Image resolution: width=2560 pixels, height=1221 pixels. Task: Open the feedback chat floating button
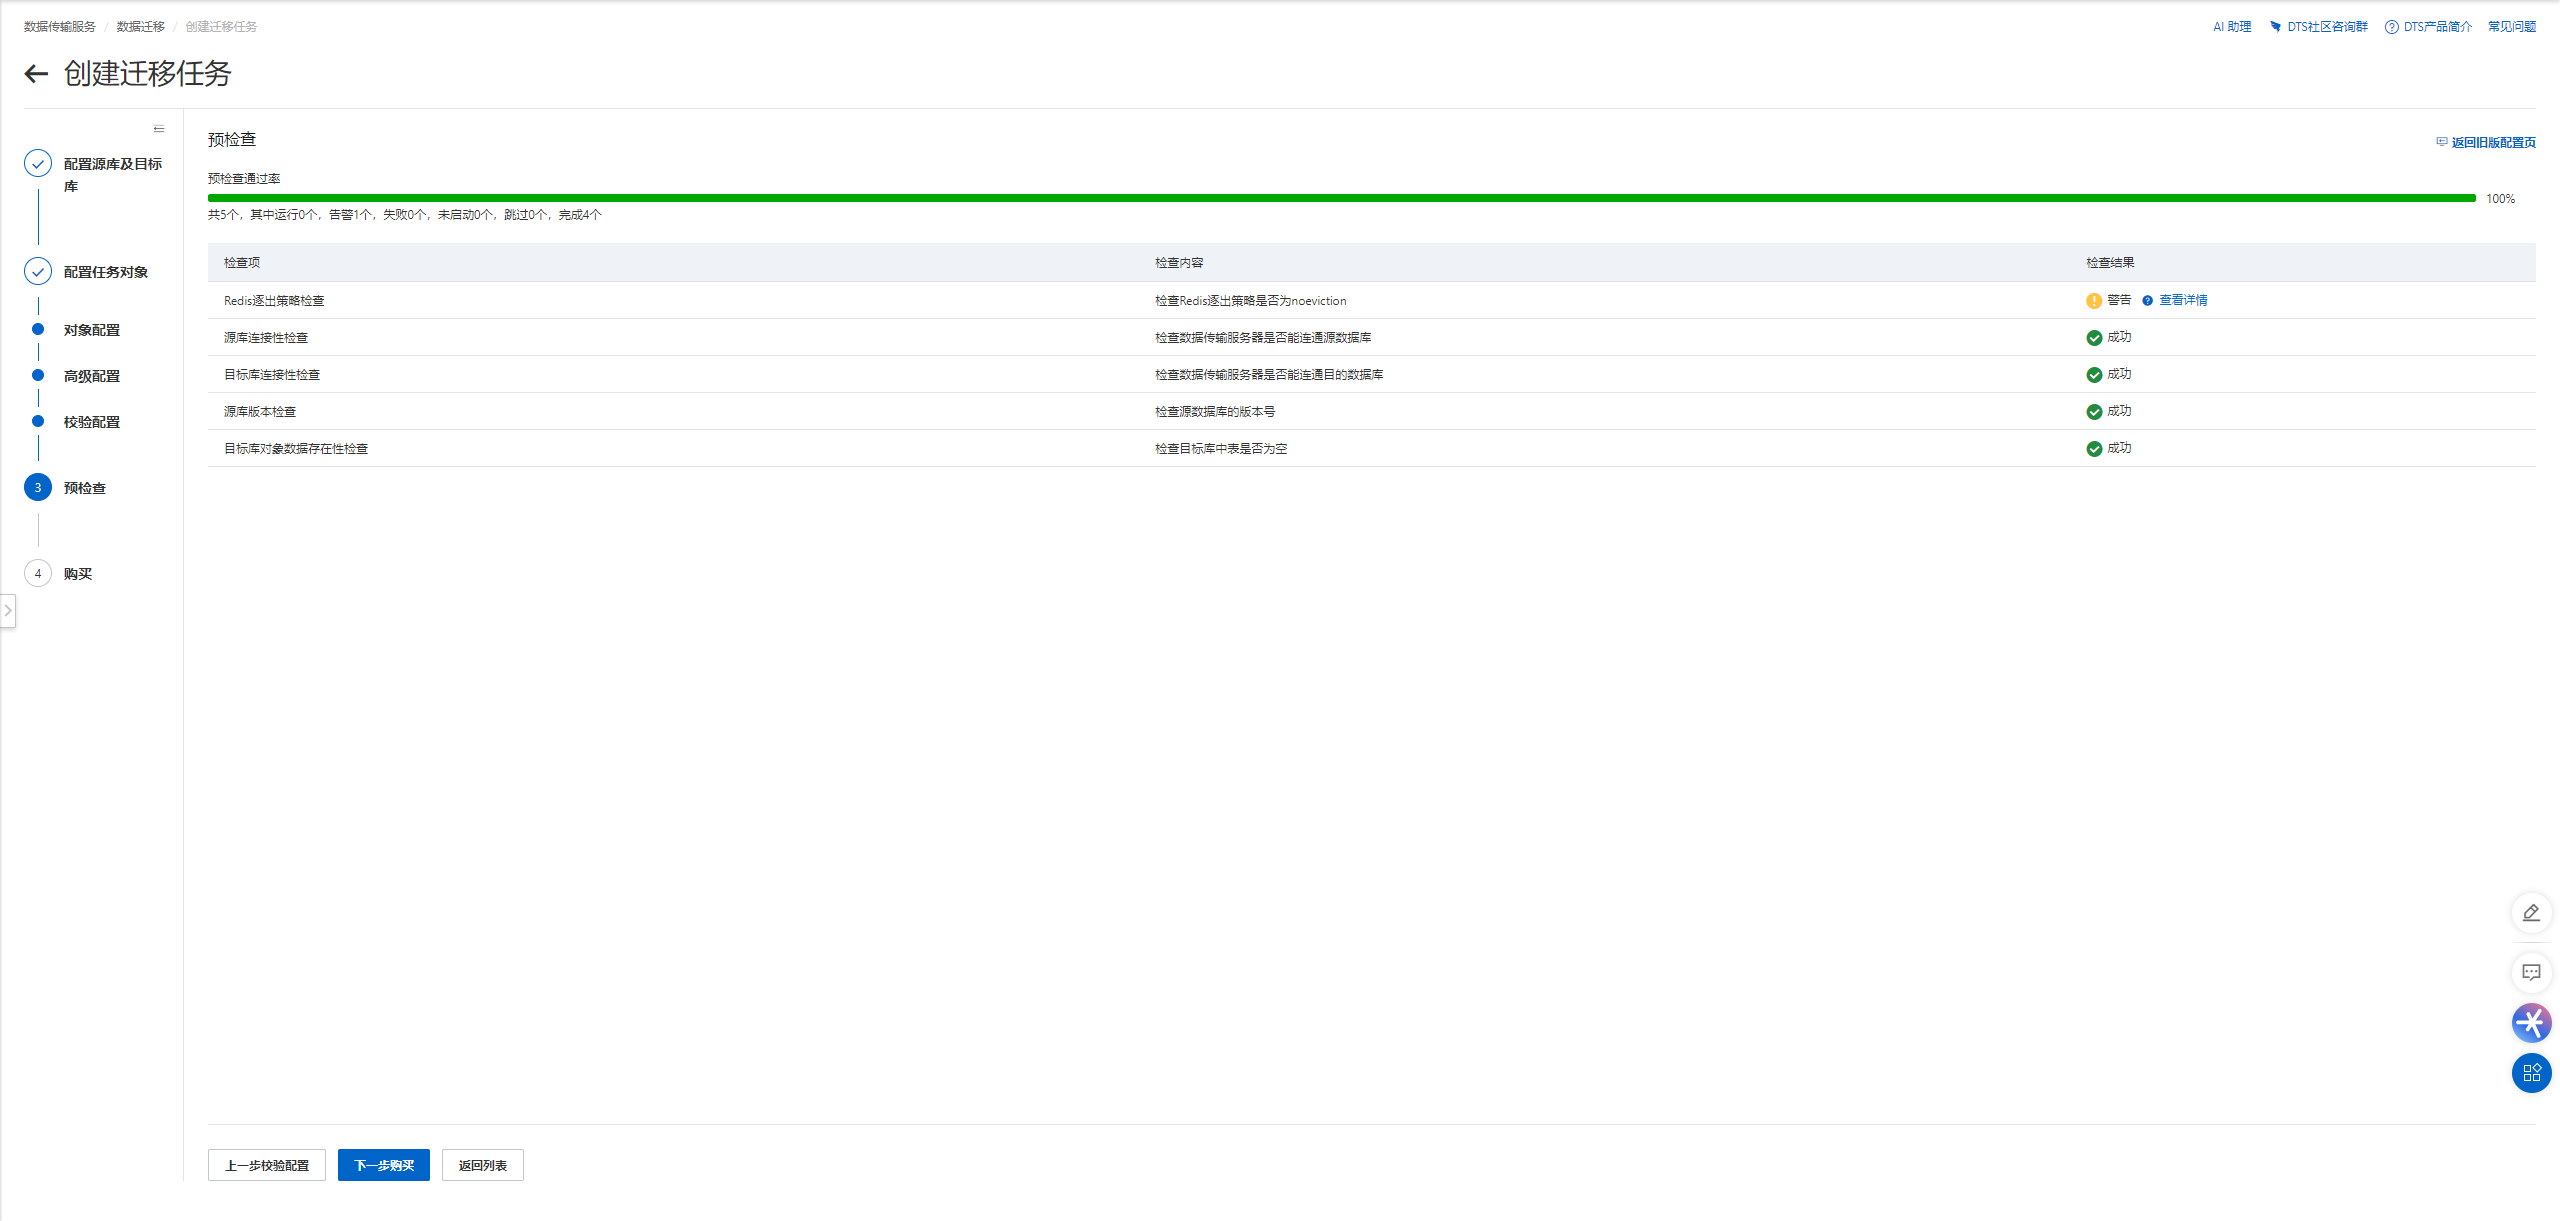(2531, 972)
